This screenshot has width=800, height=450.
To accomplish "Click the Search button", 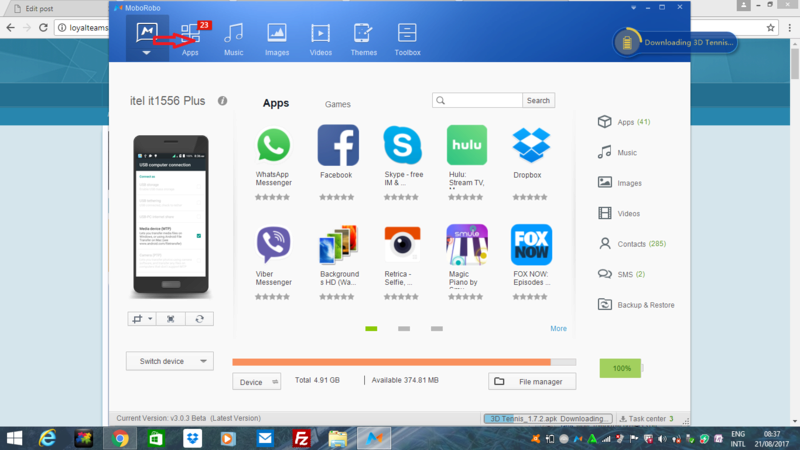I will coord(538,101).
